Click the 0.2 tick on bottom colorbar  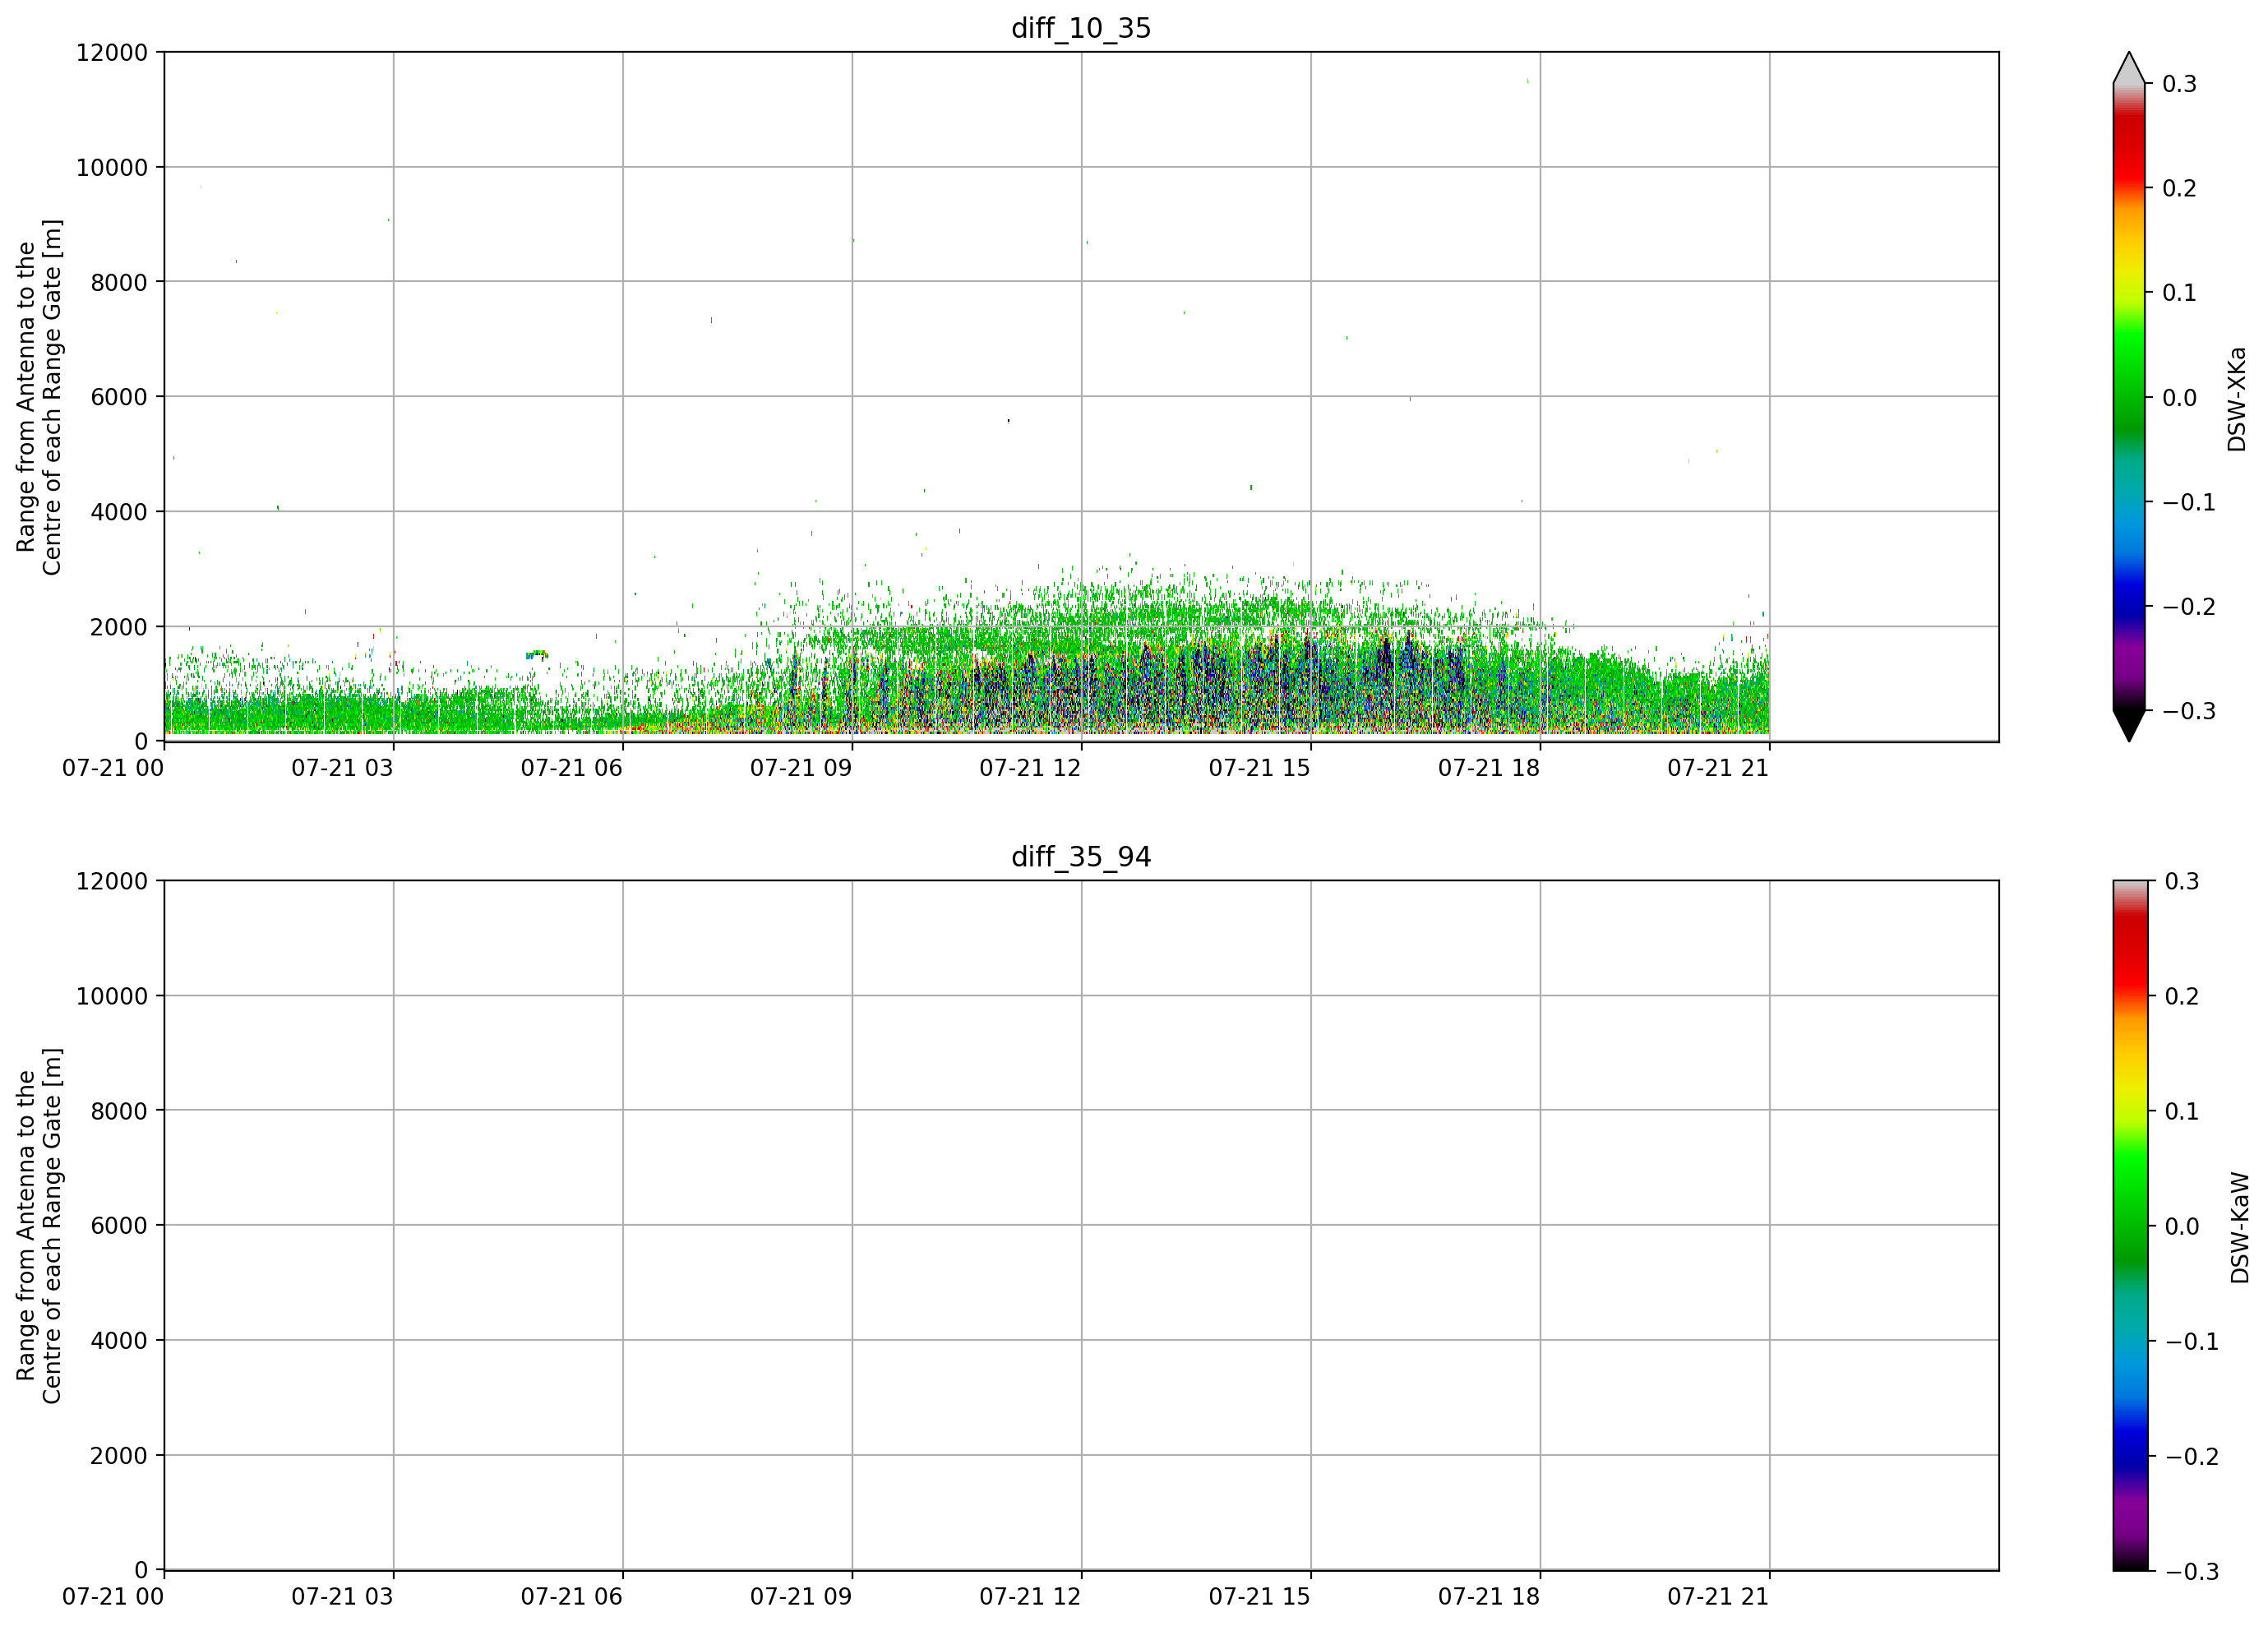click(2182, 996)
